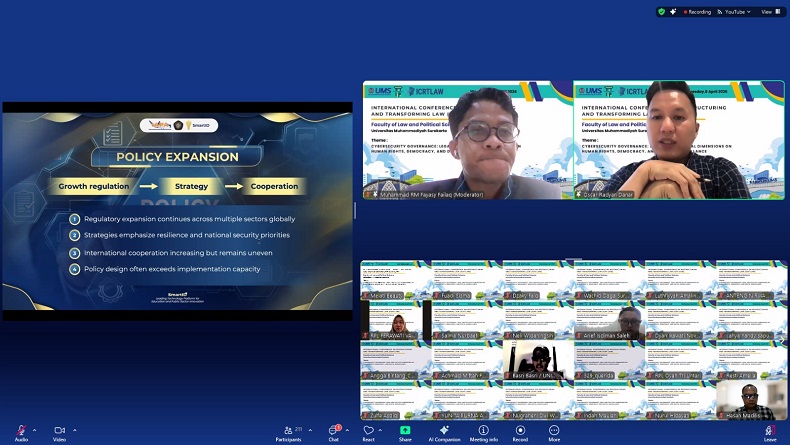Open the Chat panel
790x445 pixels.
[334, 431]
